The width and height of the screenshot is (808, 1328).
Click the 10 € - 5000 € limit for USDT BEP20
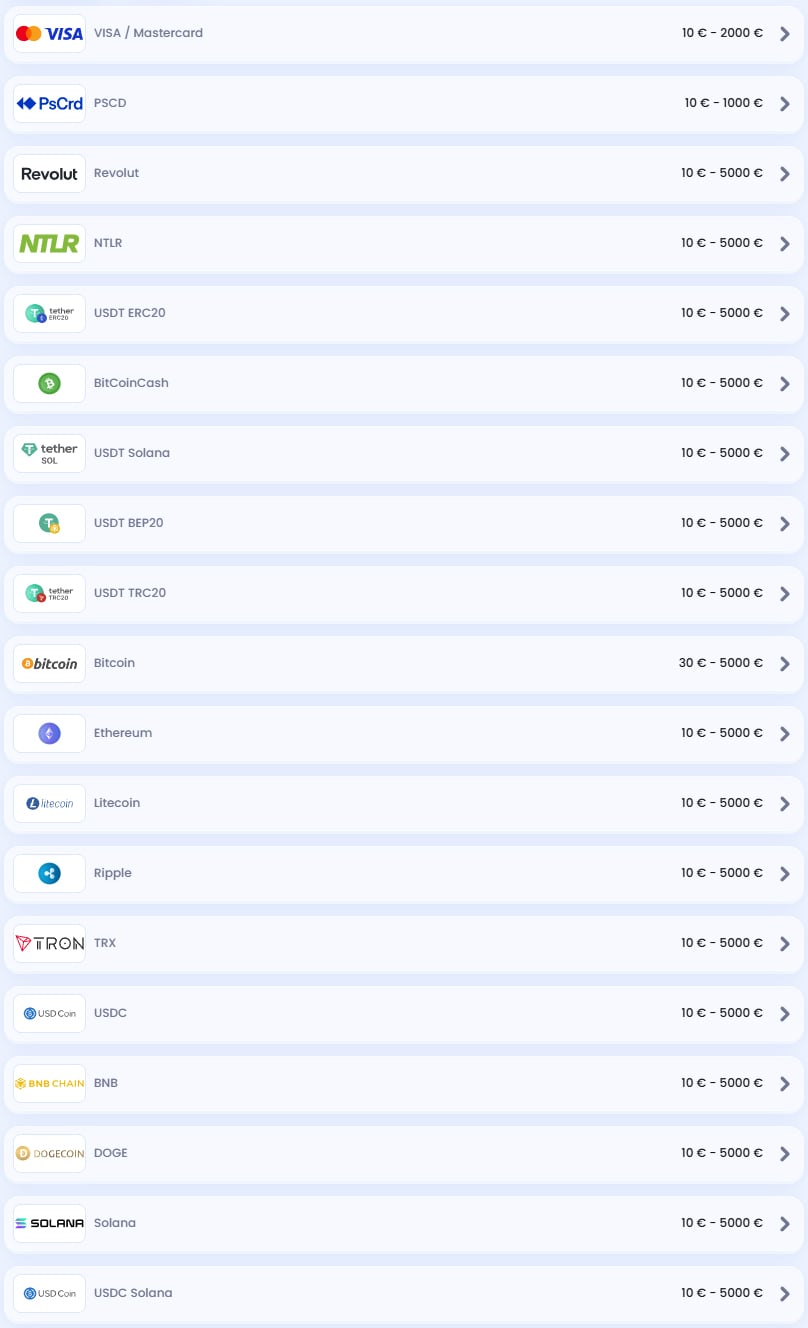722,523
